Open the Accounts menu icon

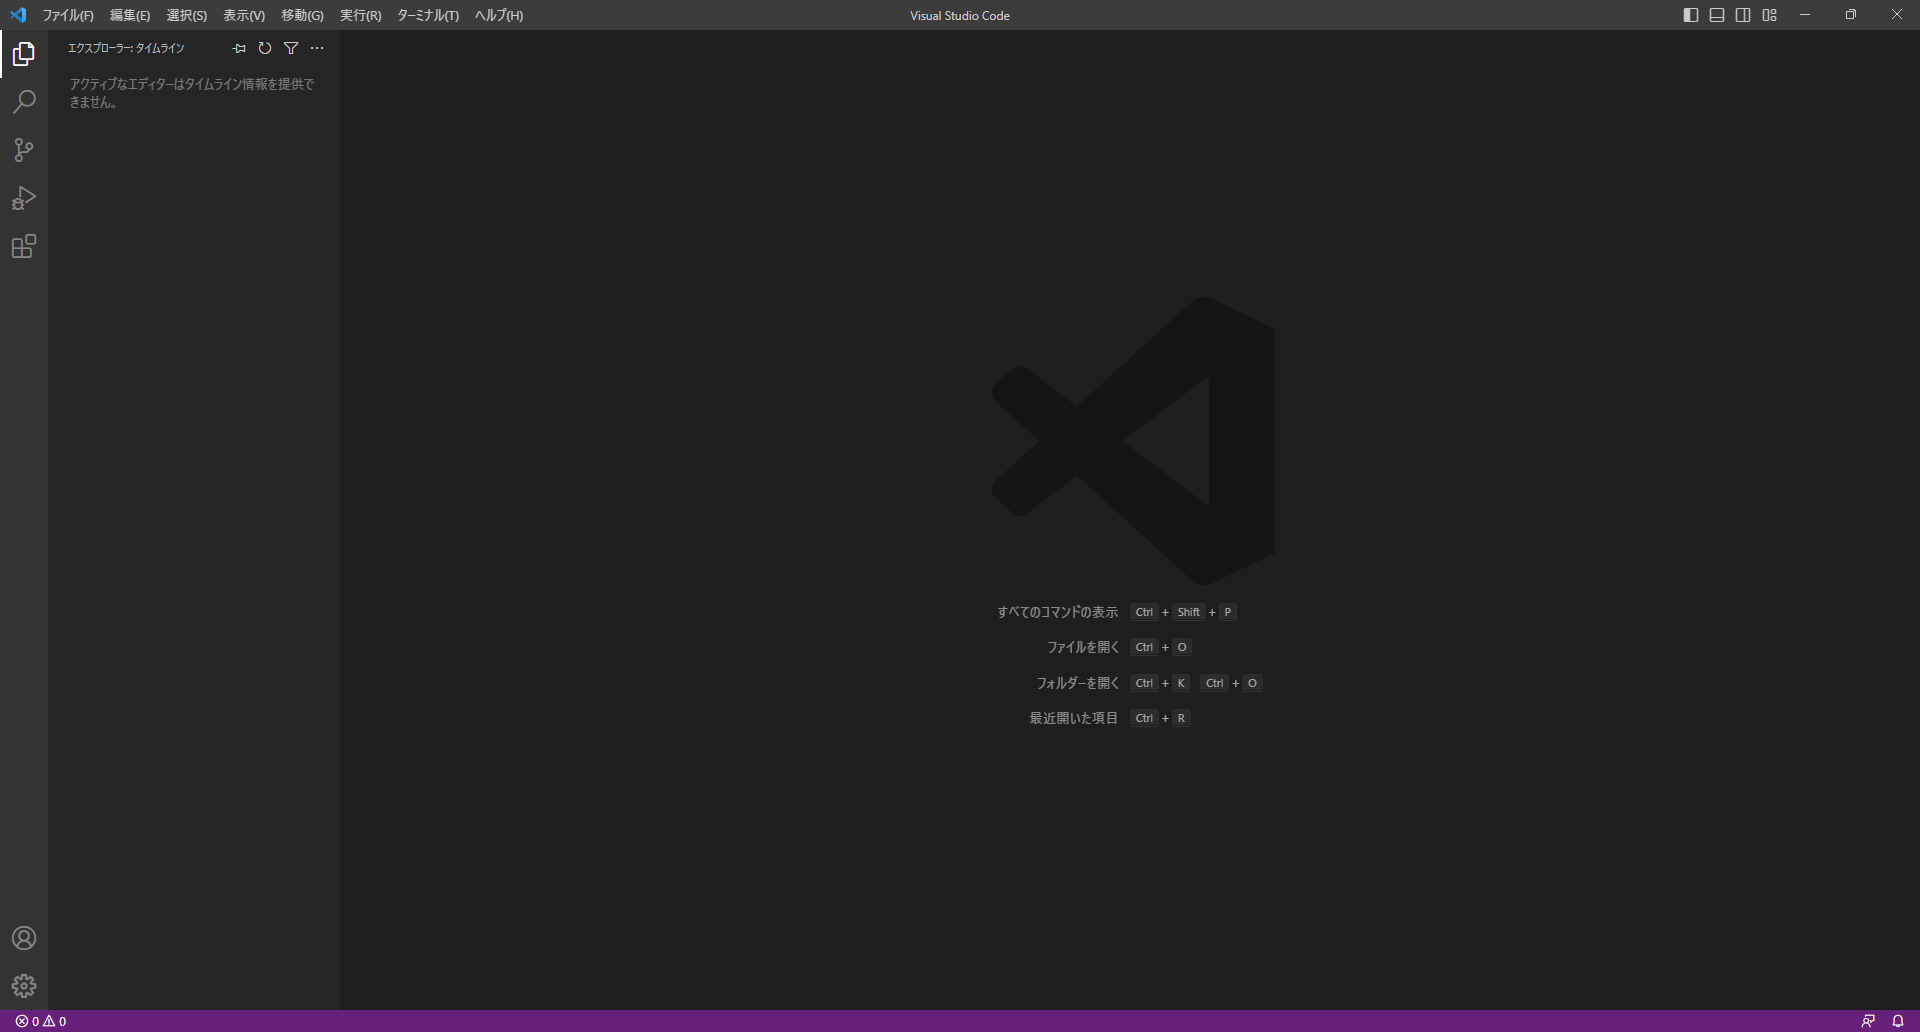[24, 938]
